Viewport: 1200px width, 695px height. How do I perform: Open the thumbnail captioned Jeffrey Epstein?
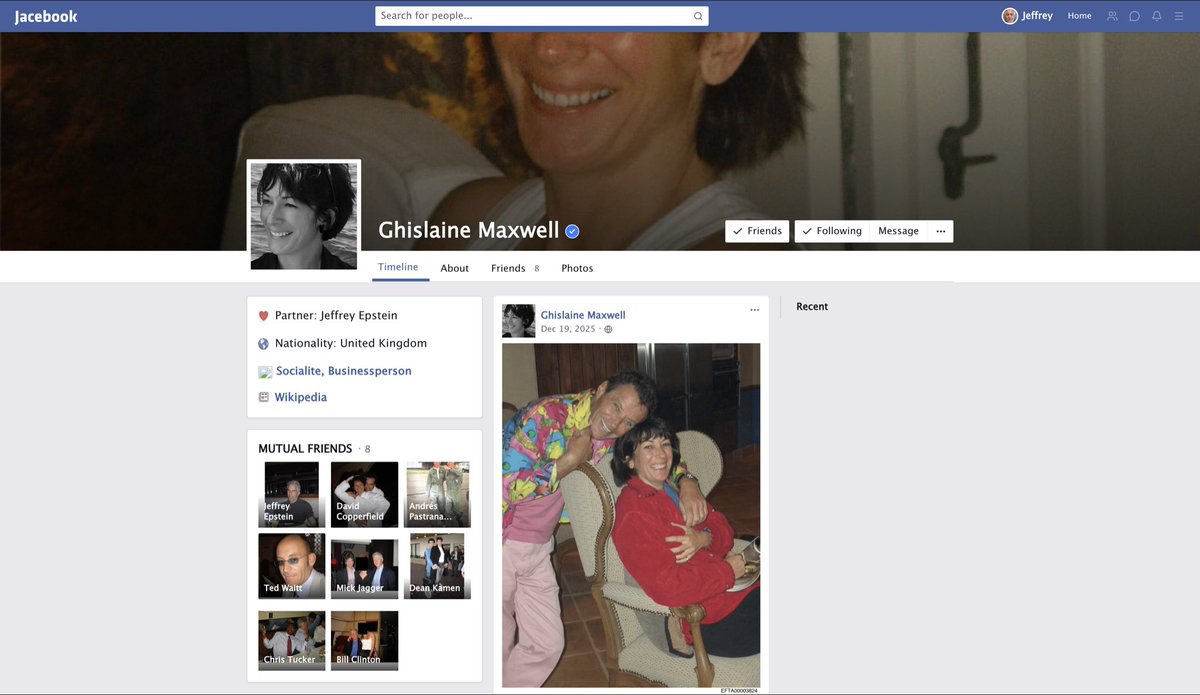pos(291,494)
